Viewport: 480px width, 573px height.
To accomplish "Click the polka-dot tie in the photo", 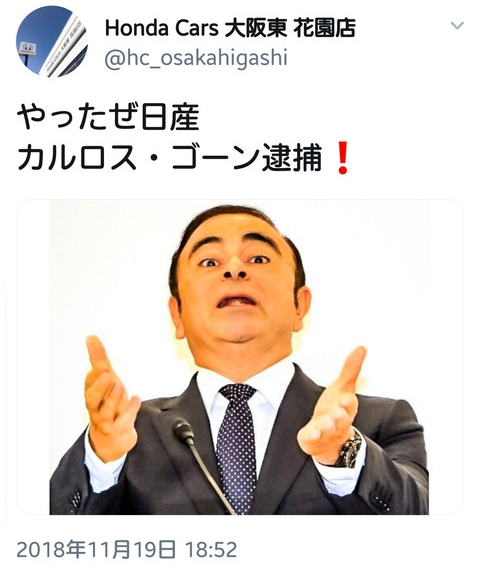I will (237, 445).
